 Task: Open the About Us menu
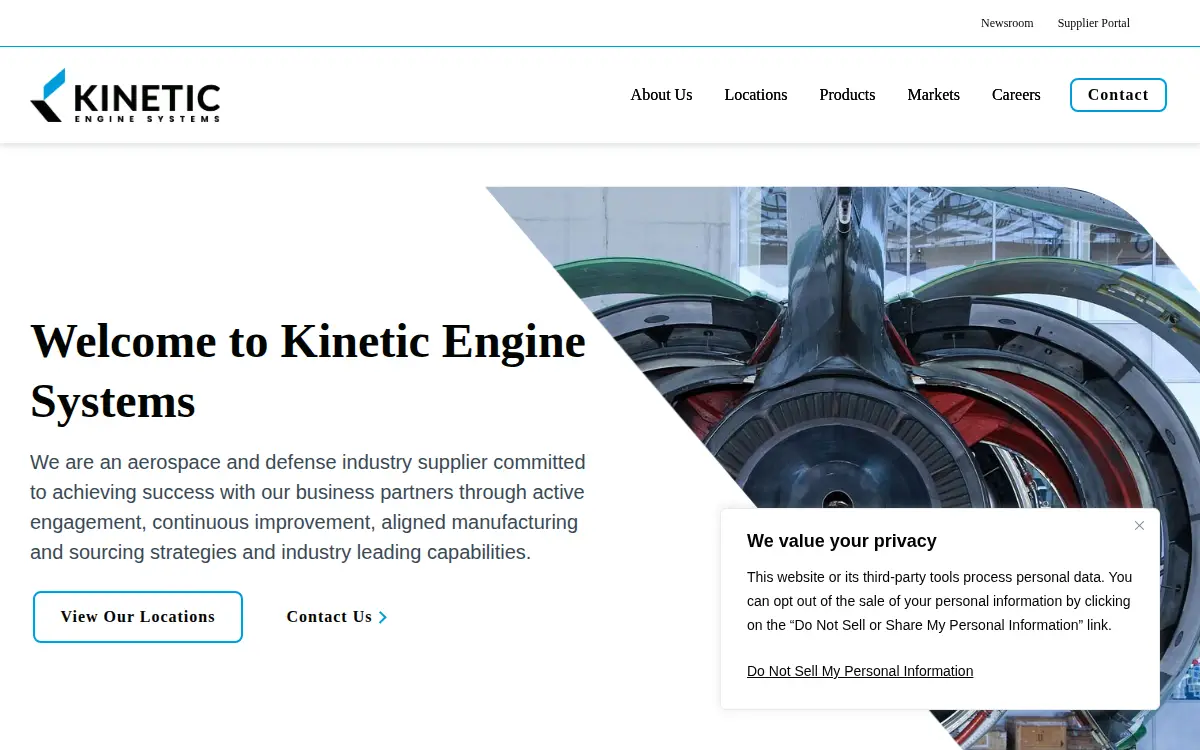point(661,95)
